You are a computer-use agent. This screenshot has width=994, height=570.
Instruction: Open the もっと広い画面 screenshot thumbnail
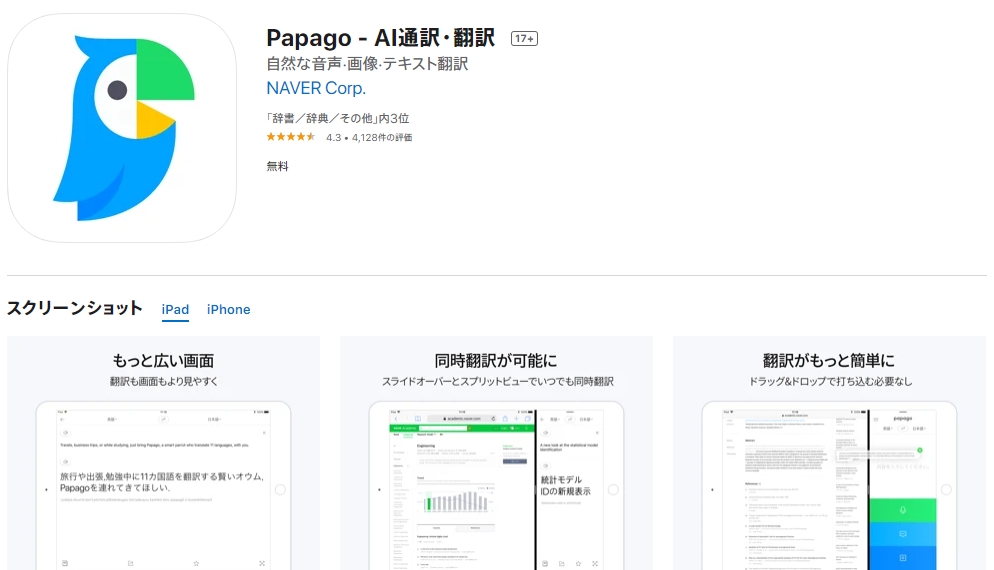click(x=164, y=453)
